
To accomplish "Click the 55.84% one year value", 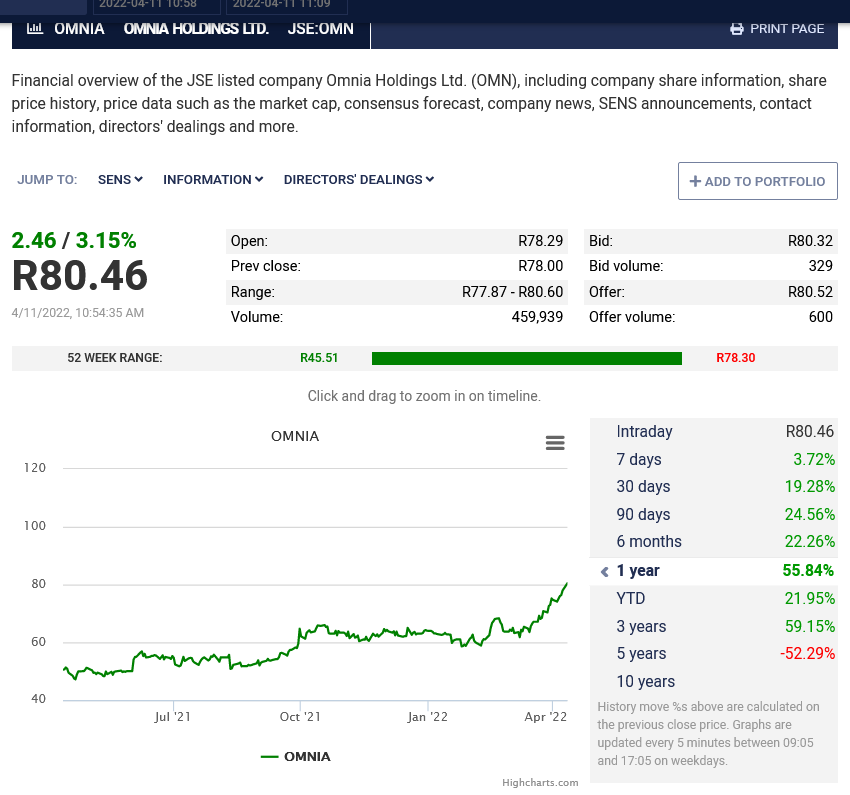I will 808,571.
